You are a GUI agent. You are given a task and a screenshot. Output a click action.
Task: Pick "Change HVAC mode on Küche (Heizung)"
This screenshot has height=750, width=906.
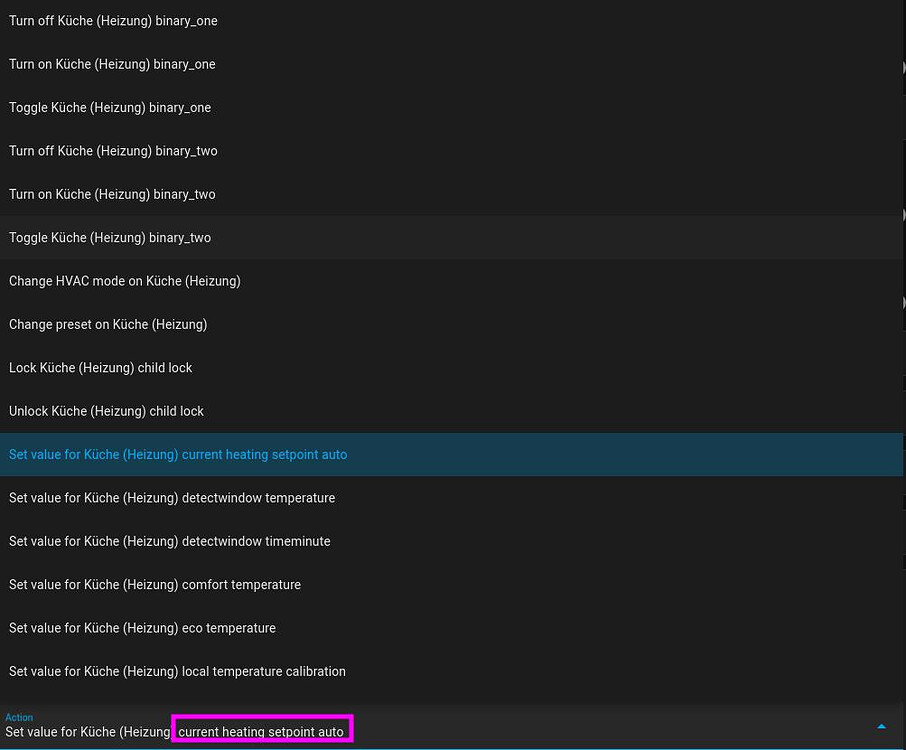(x=124, y=281)
